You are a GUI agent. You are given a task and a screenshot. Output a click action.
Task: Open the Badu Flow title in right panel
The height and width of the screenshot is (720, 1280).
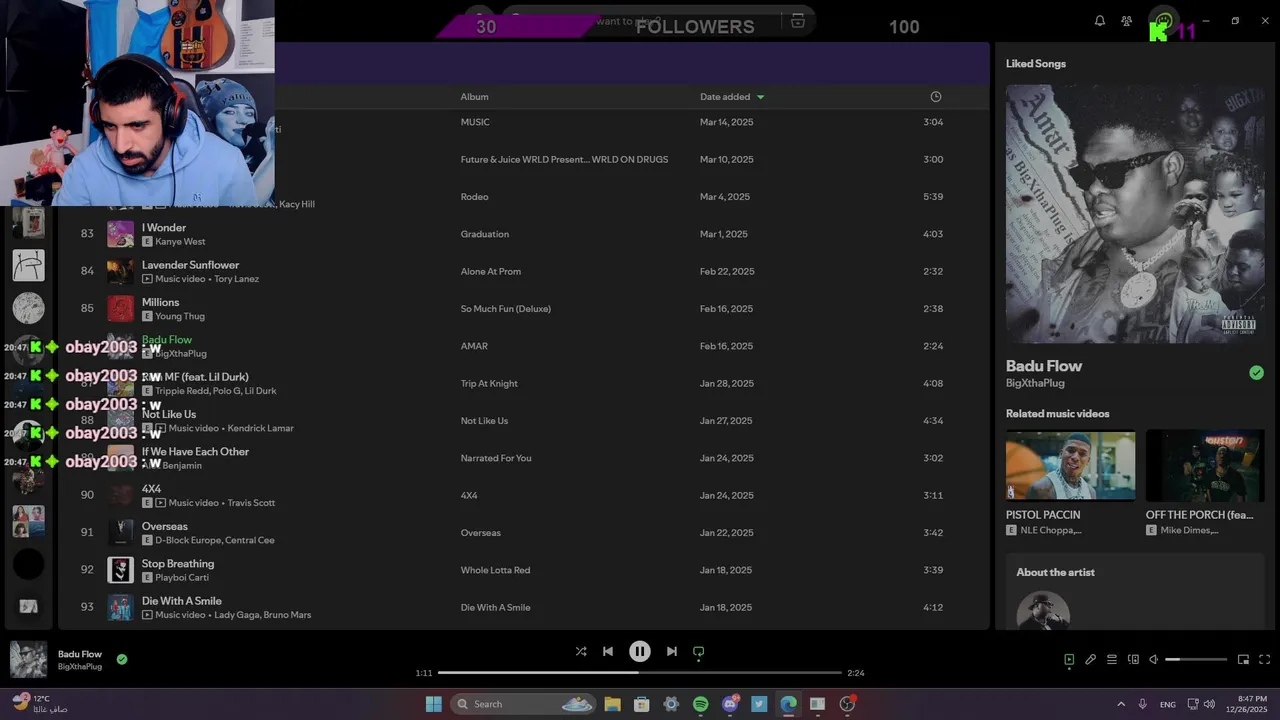coord(1044,366)
